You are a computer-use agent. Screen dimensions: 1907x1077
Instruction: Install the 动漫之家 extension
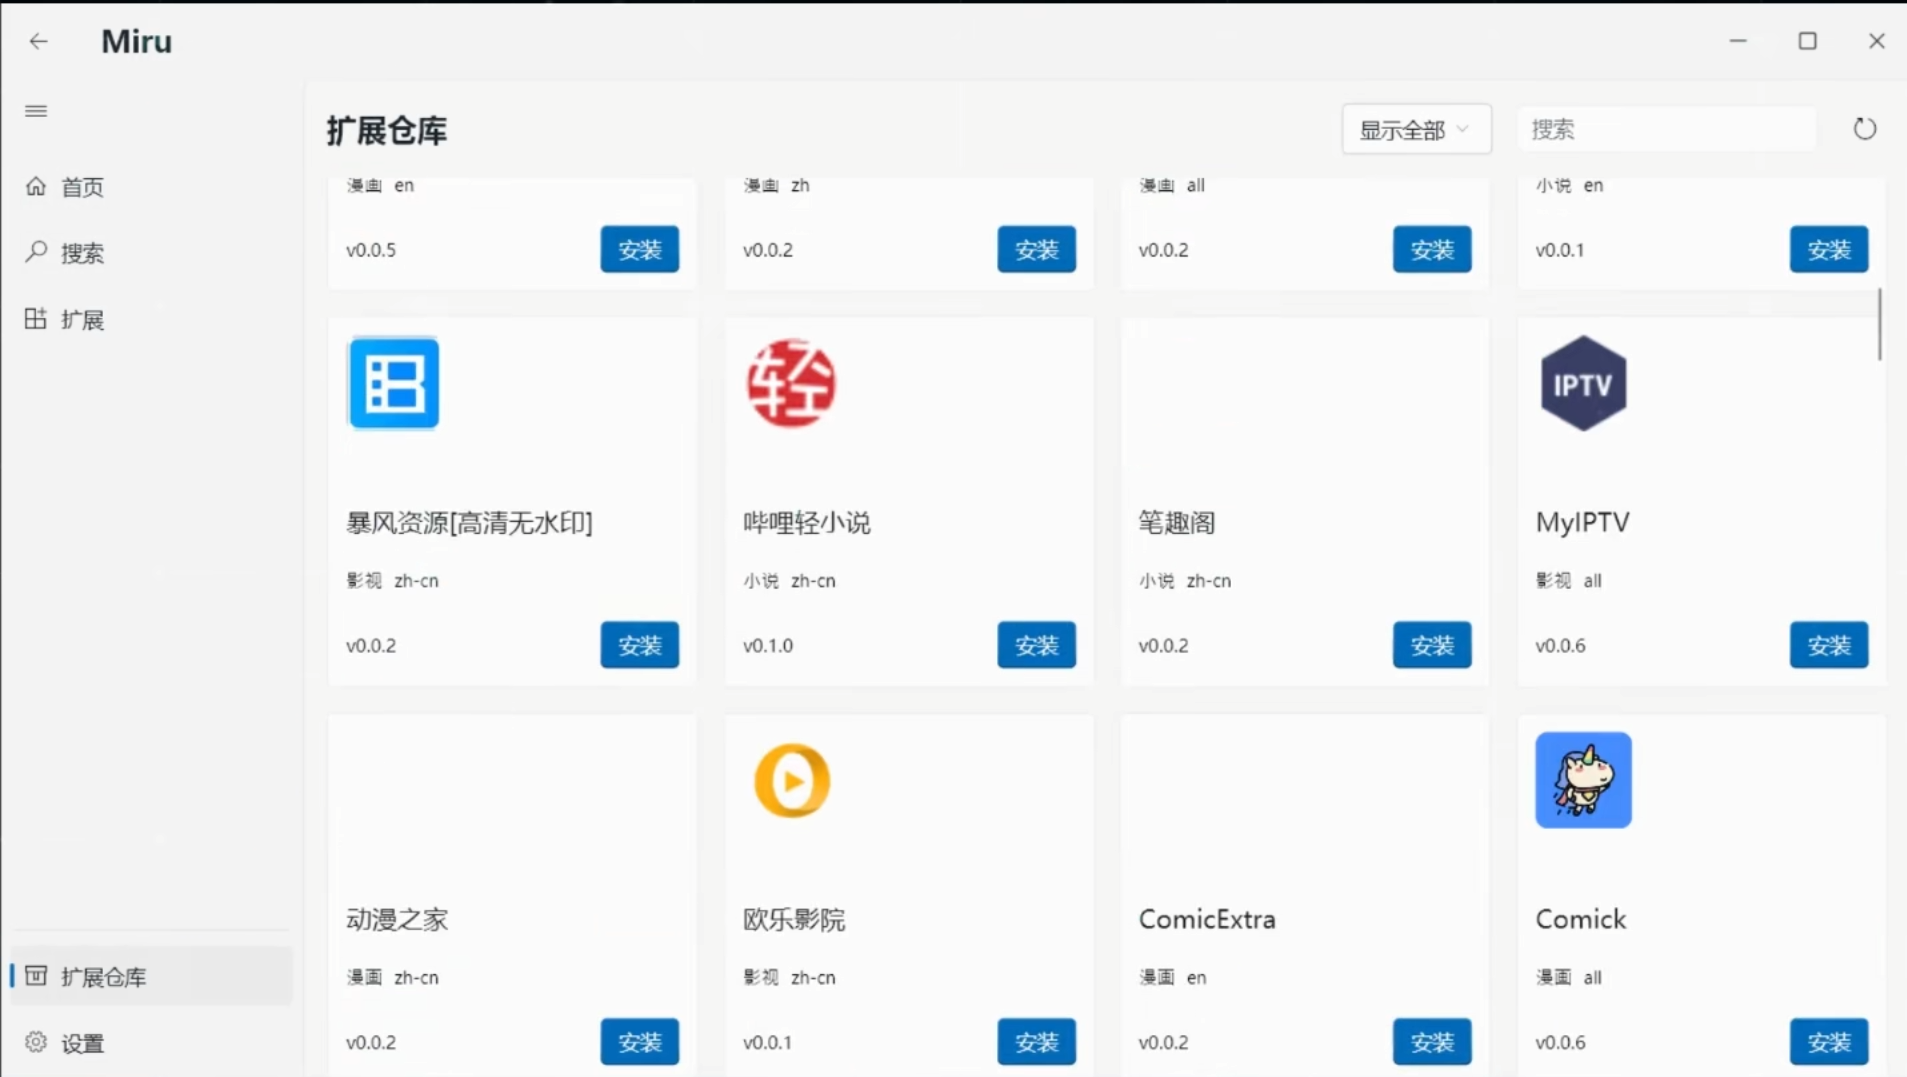(639, 1042)
